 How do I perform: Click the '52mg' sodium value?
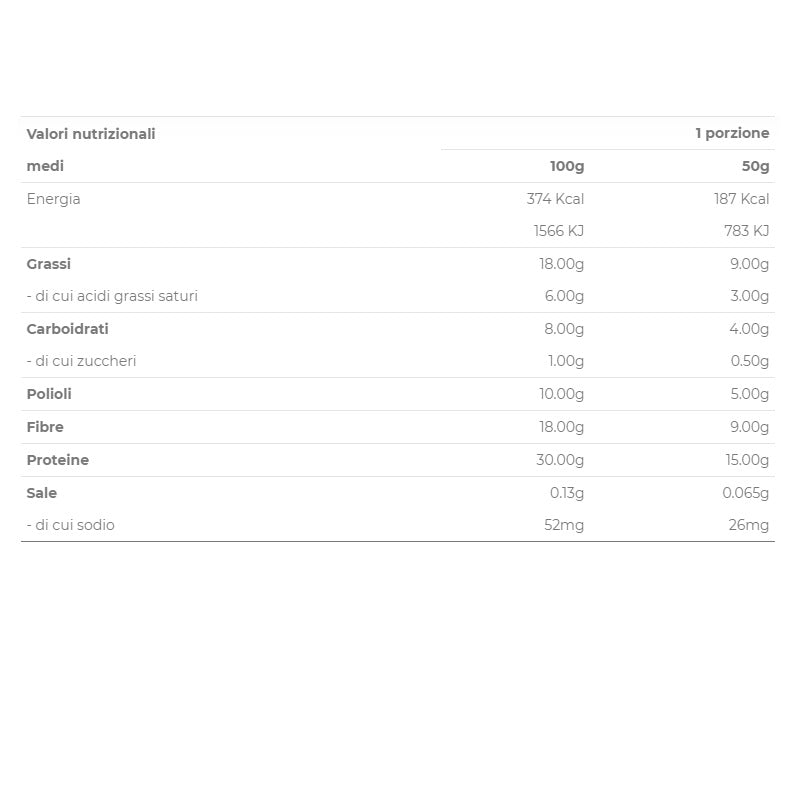pos(564,525)
